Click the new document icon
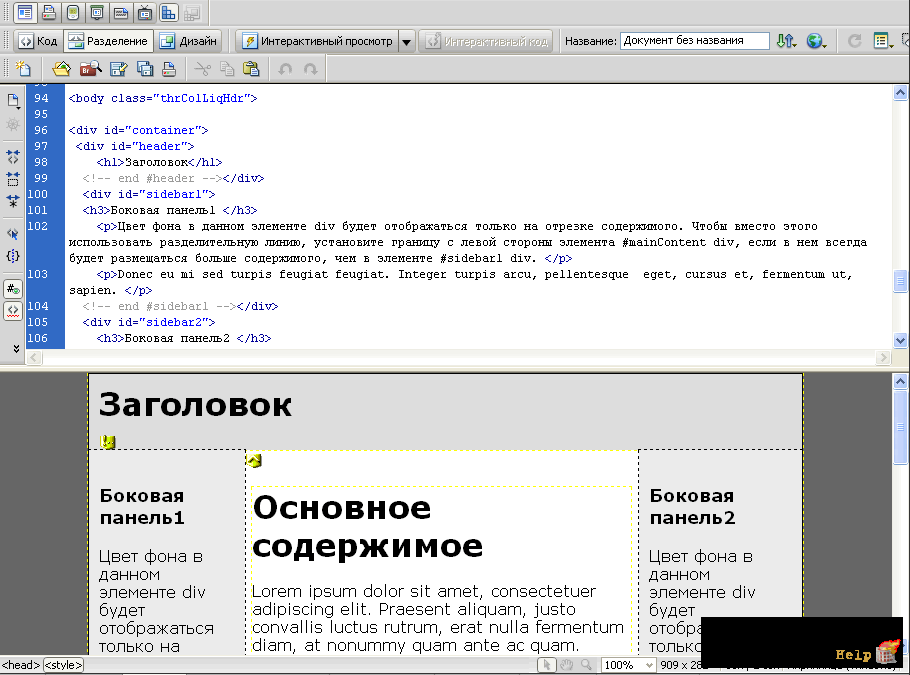This screenshot has width=910, height=675. (x=23, y=69)
